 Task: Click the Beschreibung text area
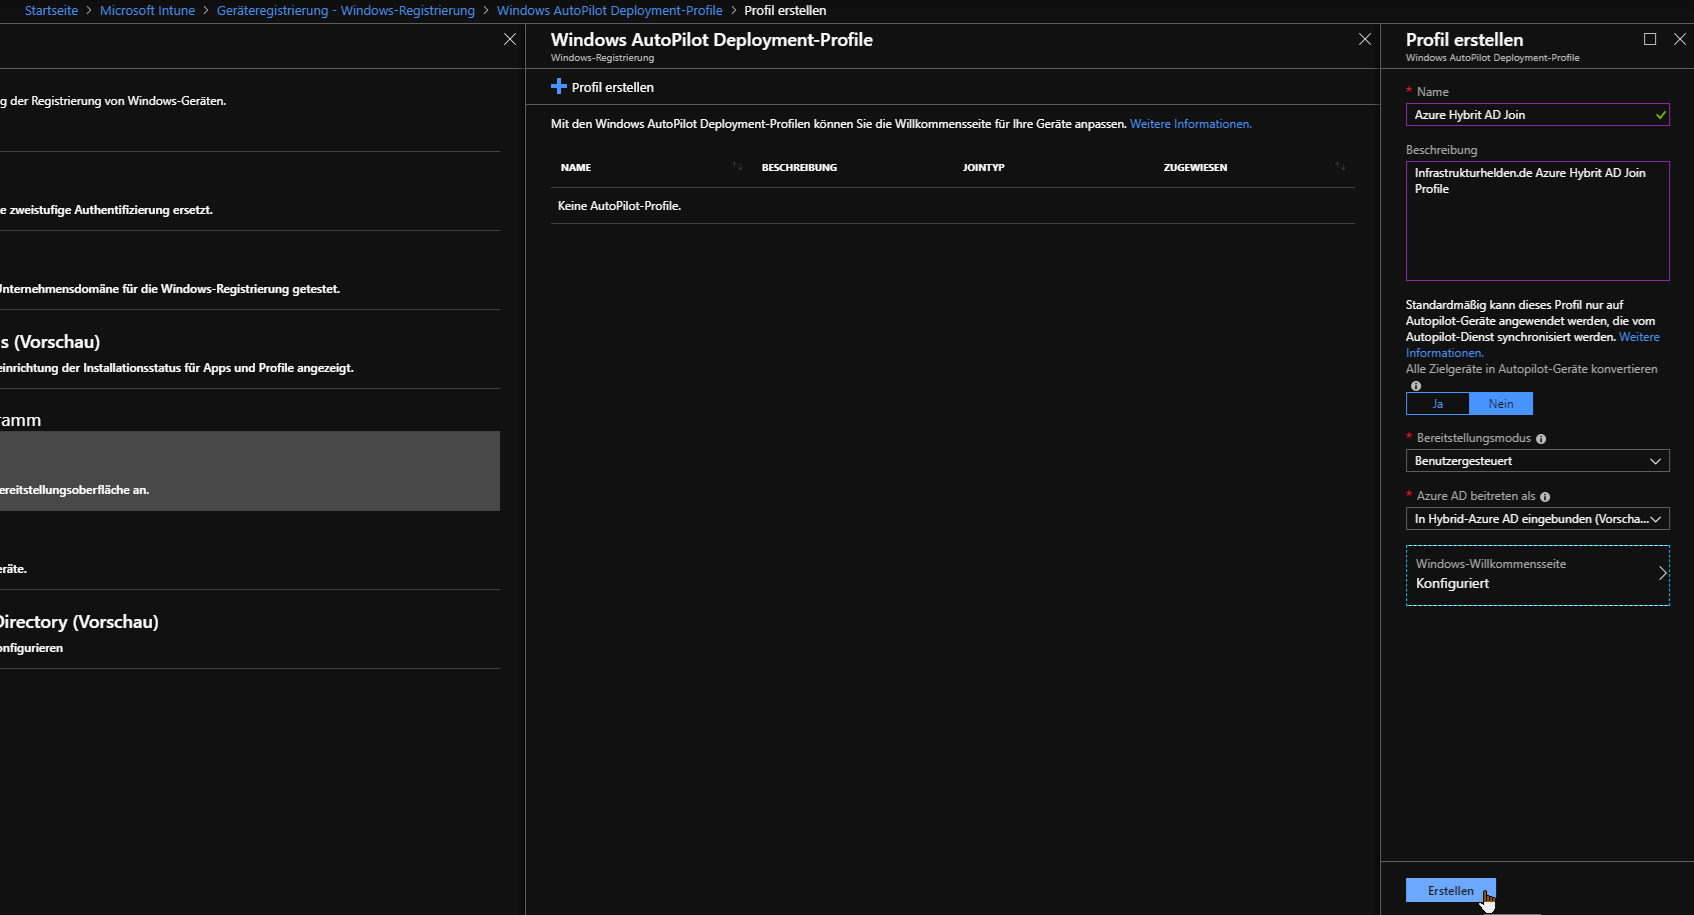(x=1538, y=221)
